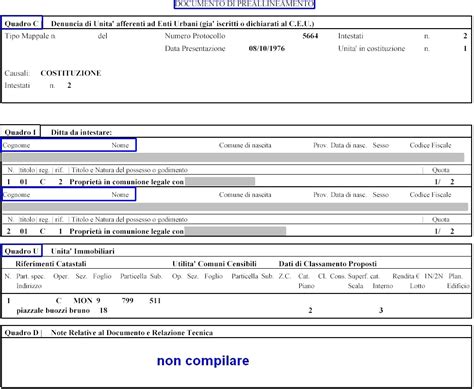
Task: Click the 'Lotto' column header
Action: point(417,286)
